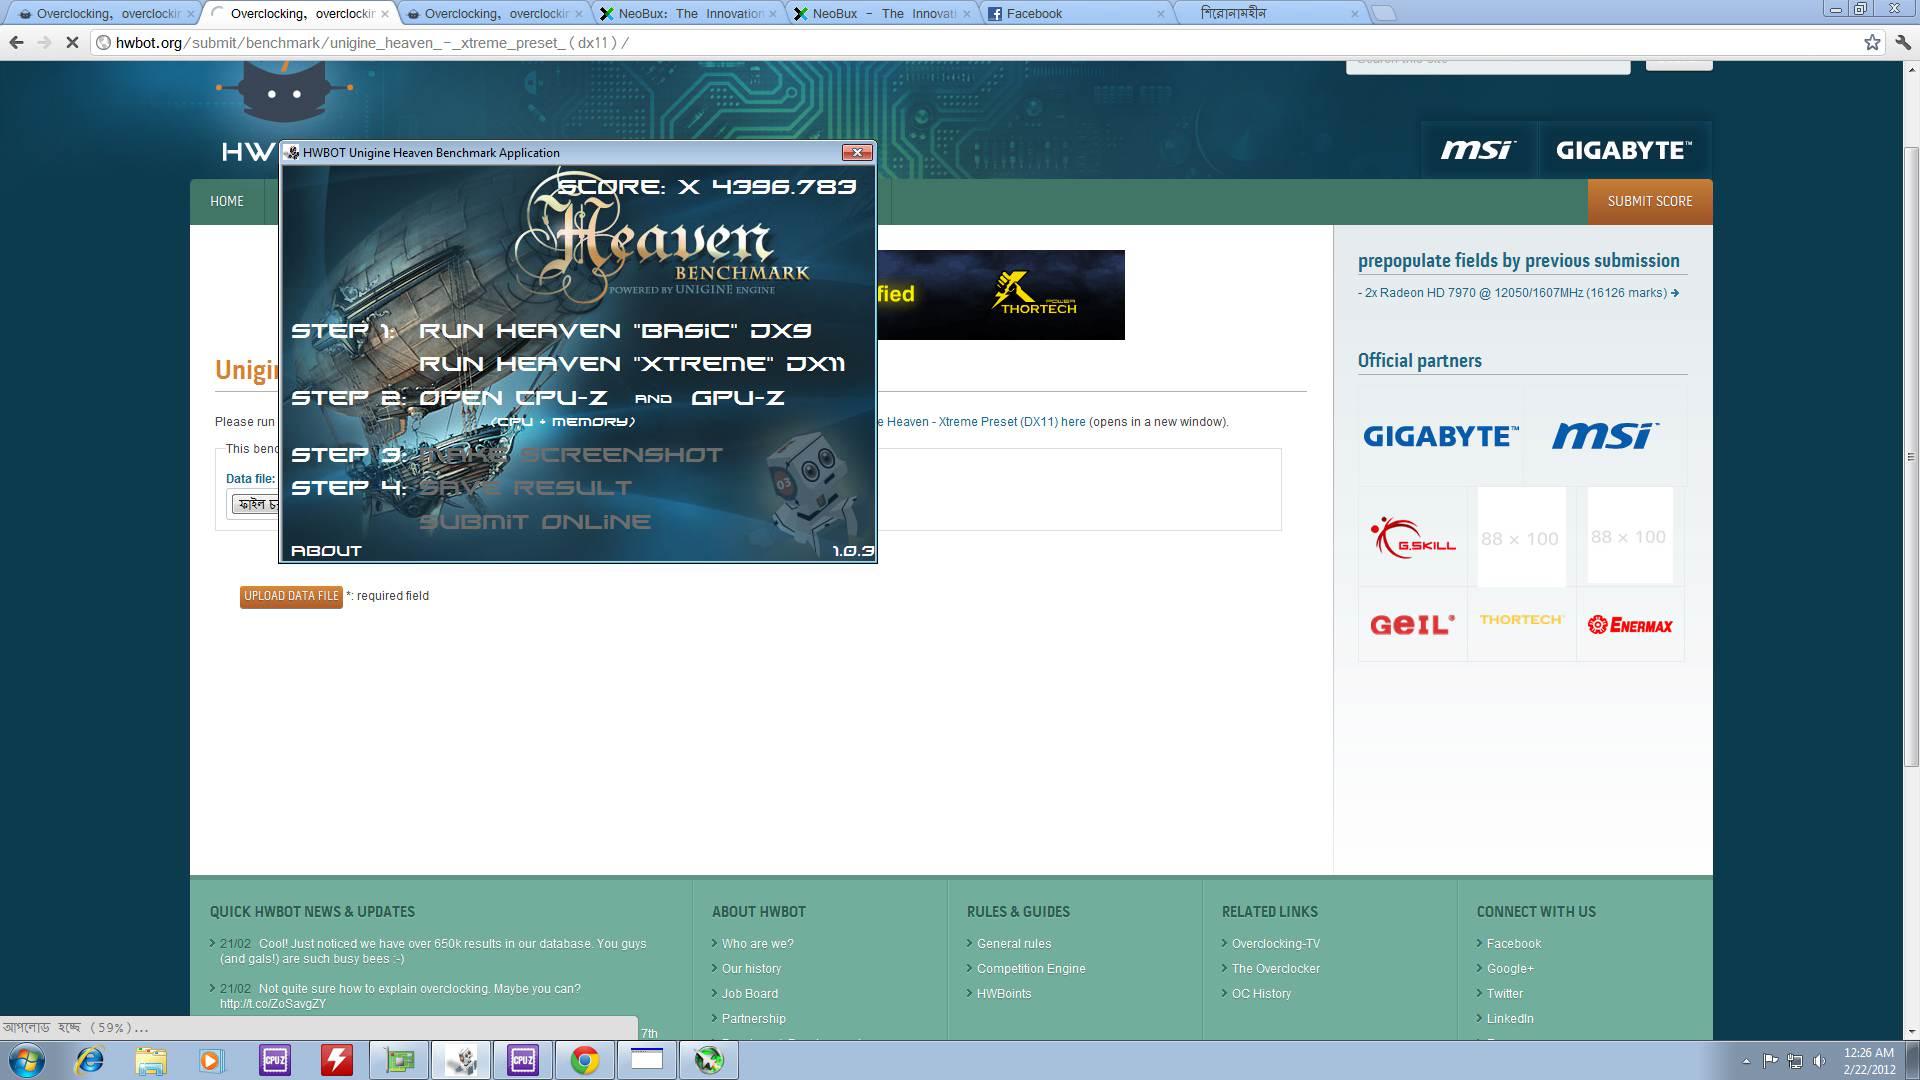The height and width of the screenshot is (1080, 1920).
Task: Switch to the Facebook tab
Action: [x=1075, y=14]
